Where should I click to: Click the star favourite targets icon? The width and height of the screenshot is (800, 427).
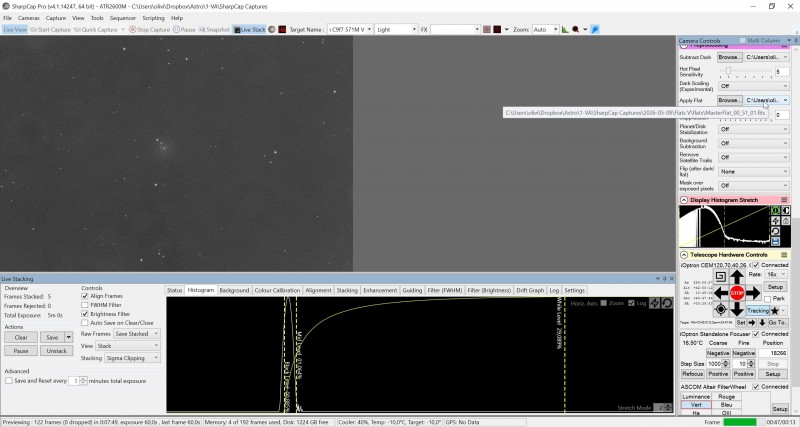[x=775, y=311]
